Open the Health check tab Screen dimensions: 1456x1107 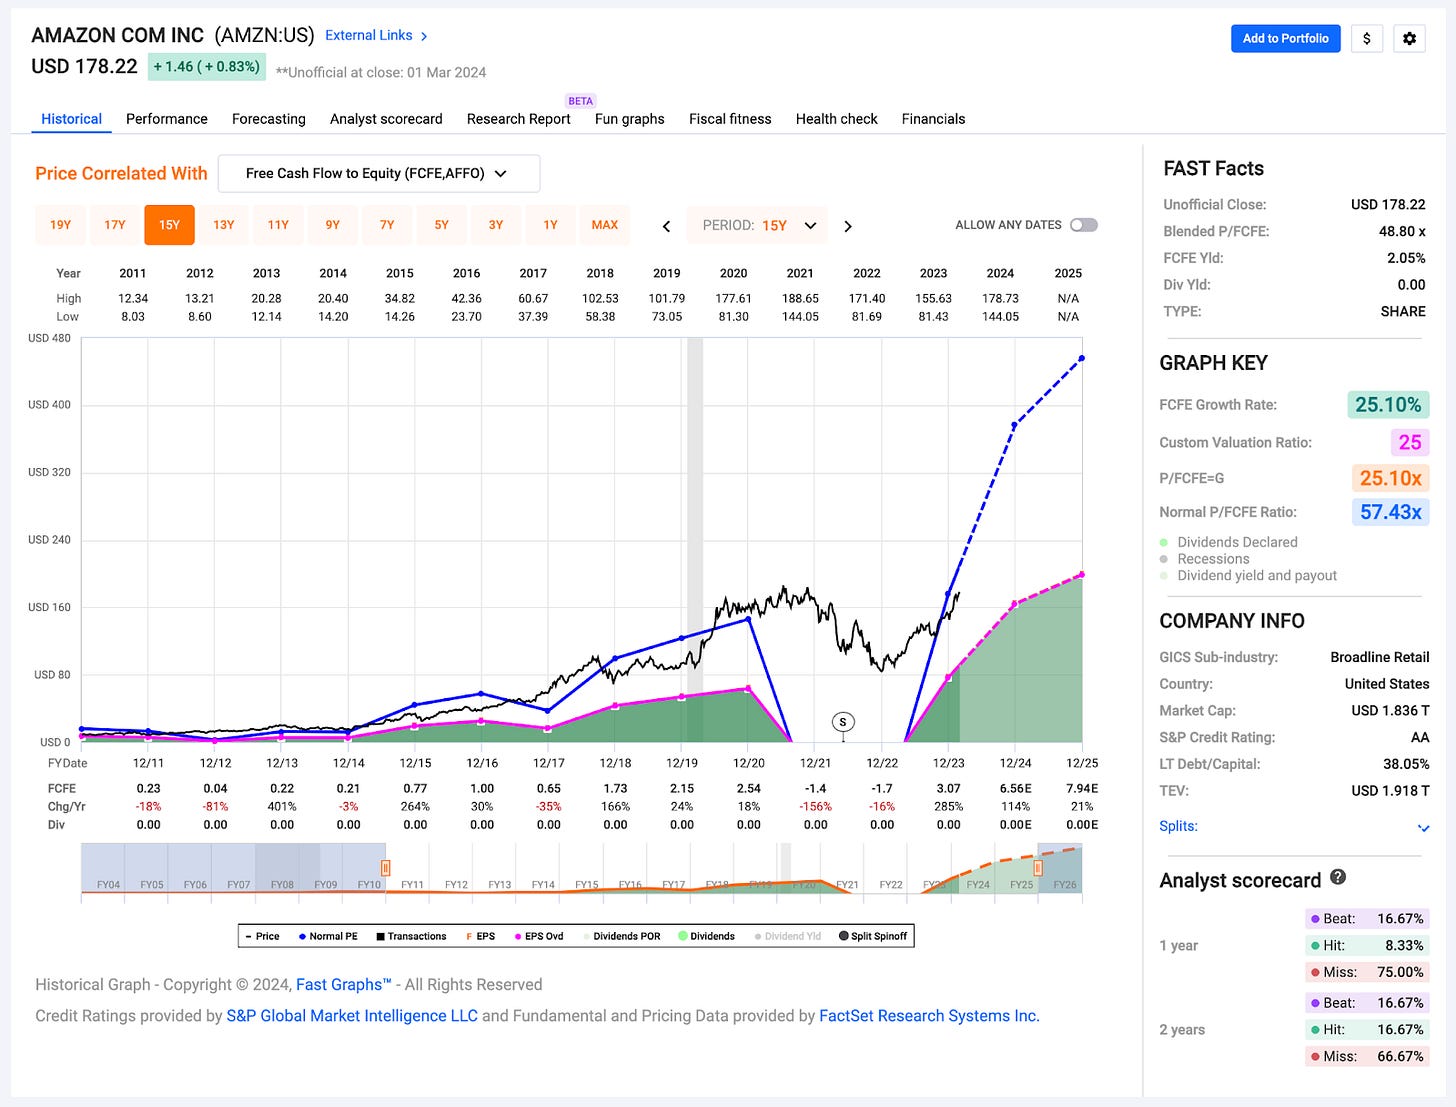pyautogui.click(x=837, y=119)
